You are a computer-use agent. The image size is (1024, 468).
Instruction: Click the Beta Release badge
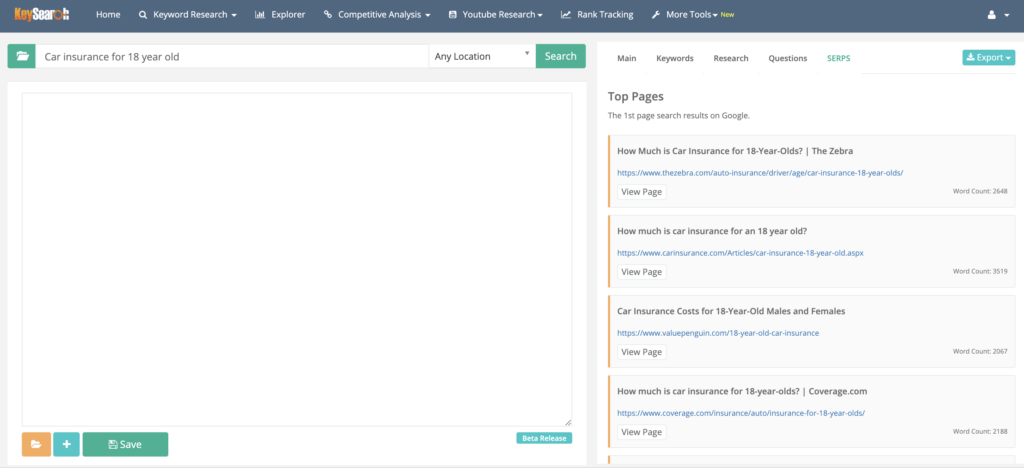coord(544,438)
